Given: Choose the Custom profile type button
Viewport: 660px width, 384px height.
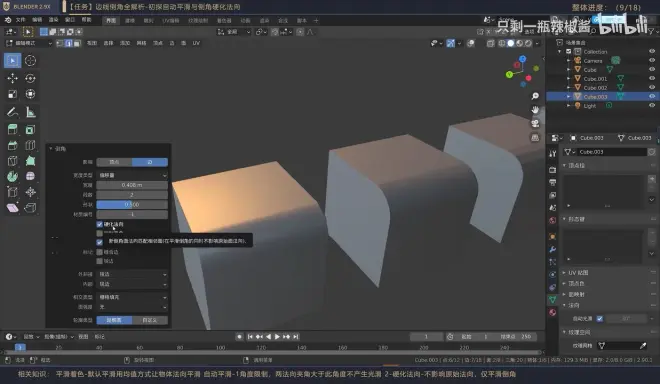Looking at the screenshot, I should point(150,320).
